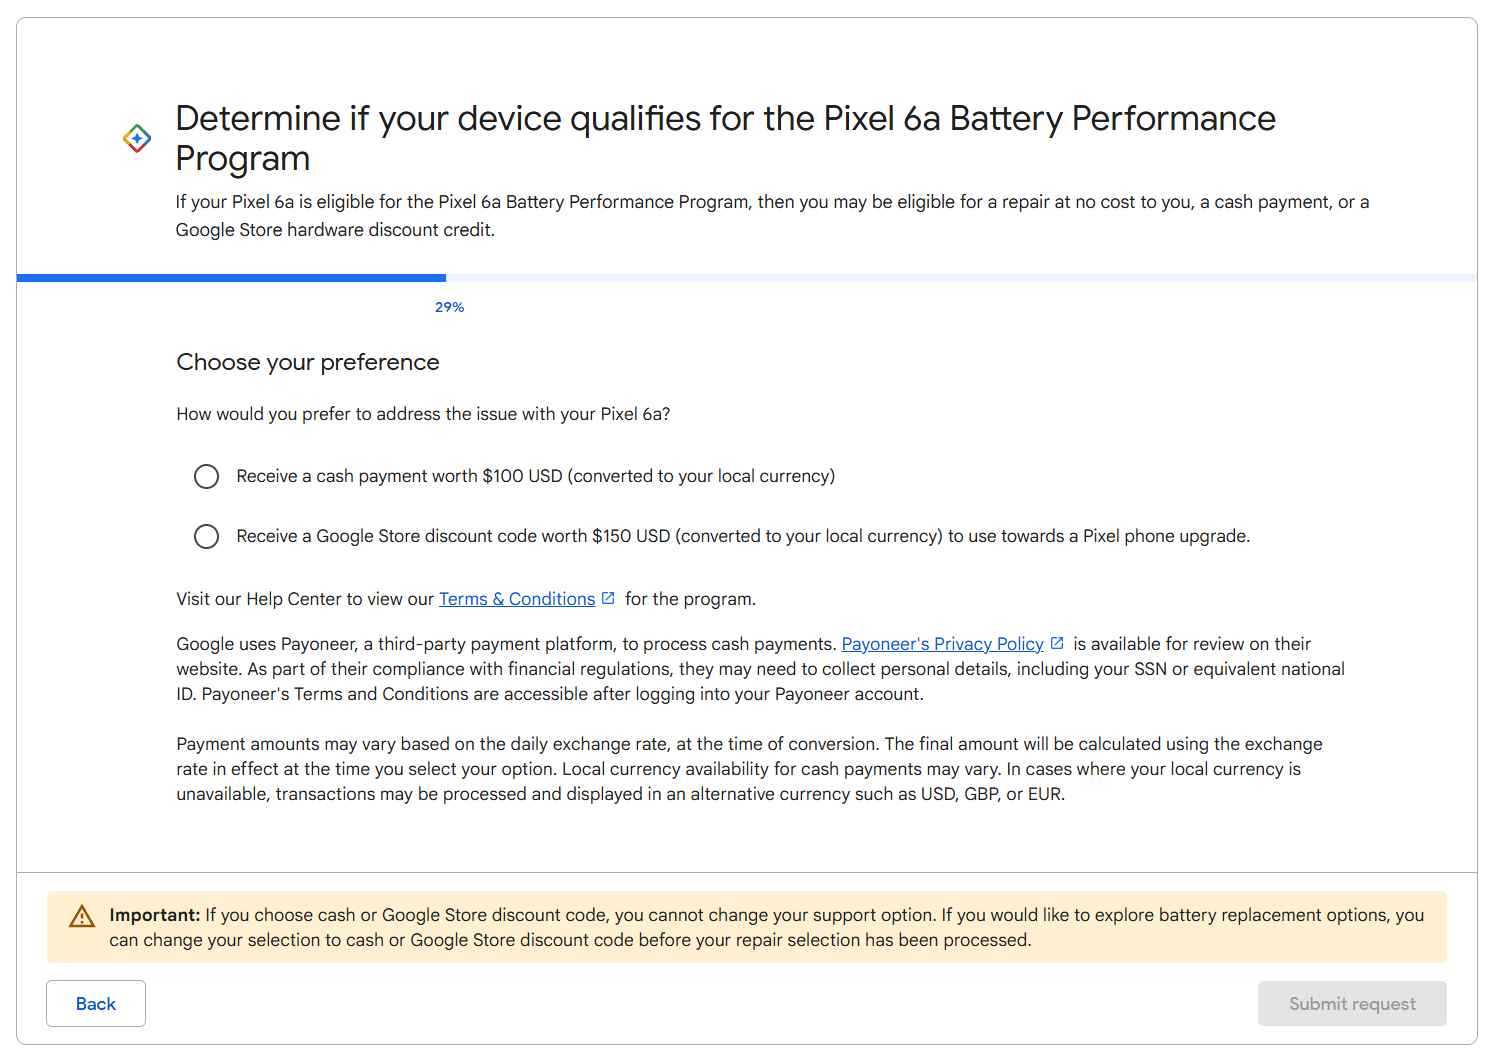Select the $150 Google Store discount radio button
Image resolution: width=1497 pixels, height=1053 pixels.
pyautogui.click(x=207, y=536)
